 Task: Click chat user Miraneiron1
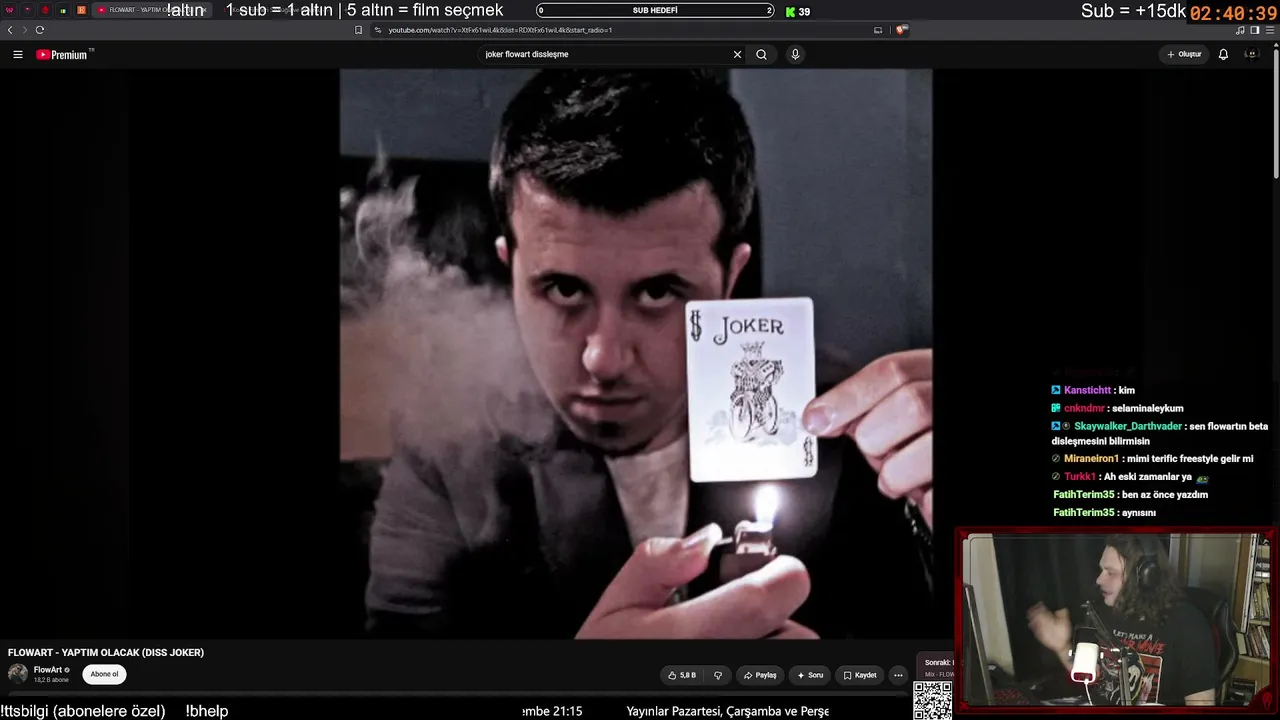pos(1091,458)
